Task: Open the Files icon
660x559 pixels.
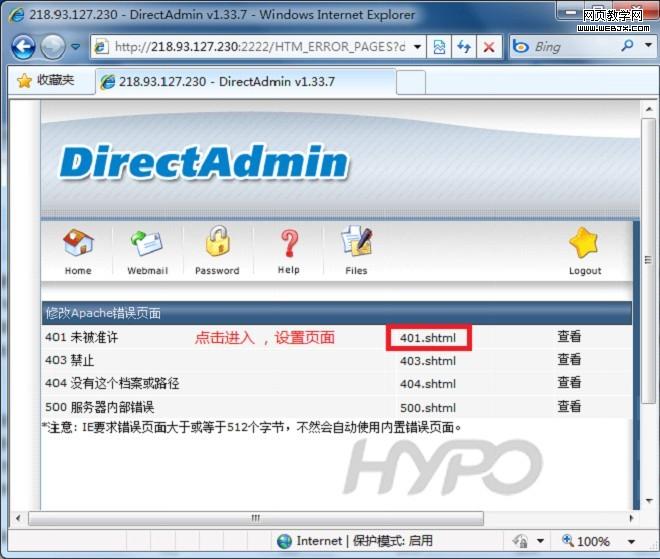Action: [356, 243]
